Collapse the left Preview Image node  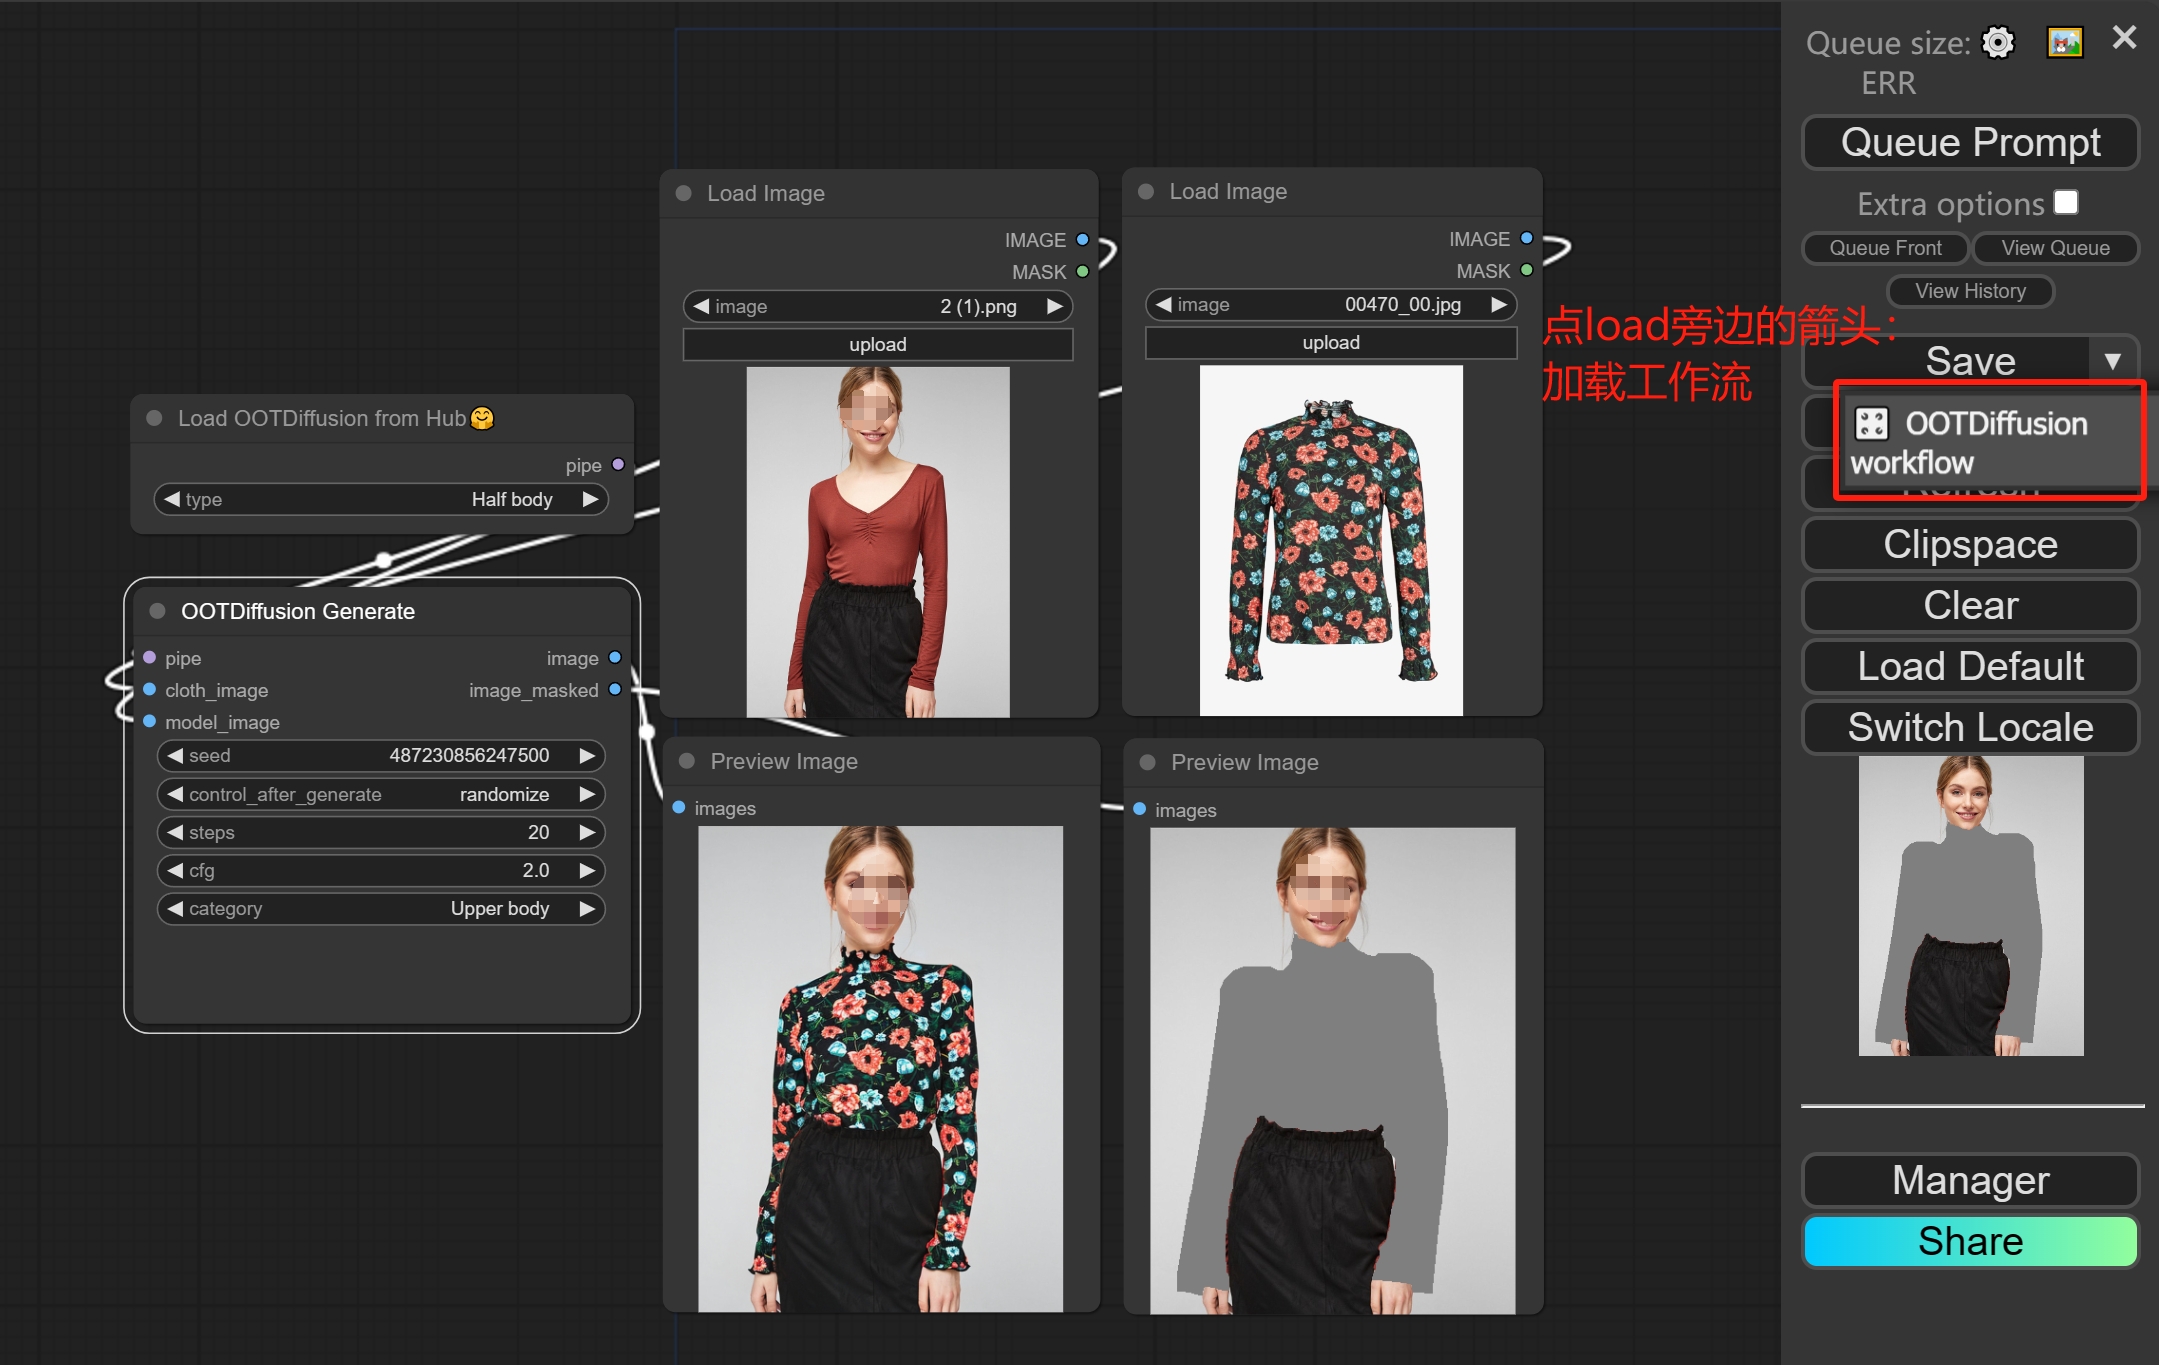[x=687, y=761]
